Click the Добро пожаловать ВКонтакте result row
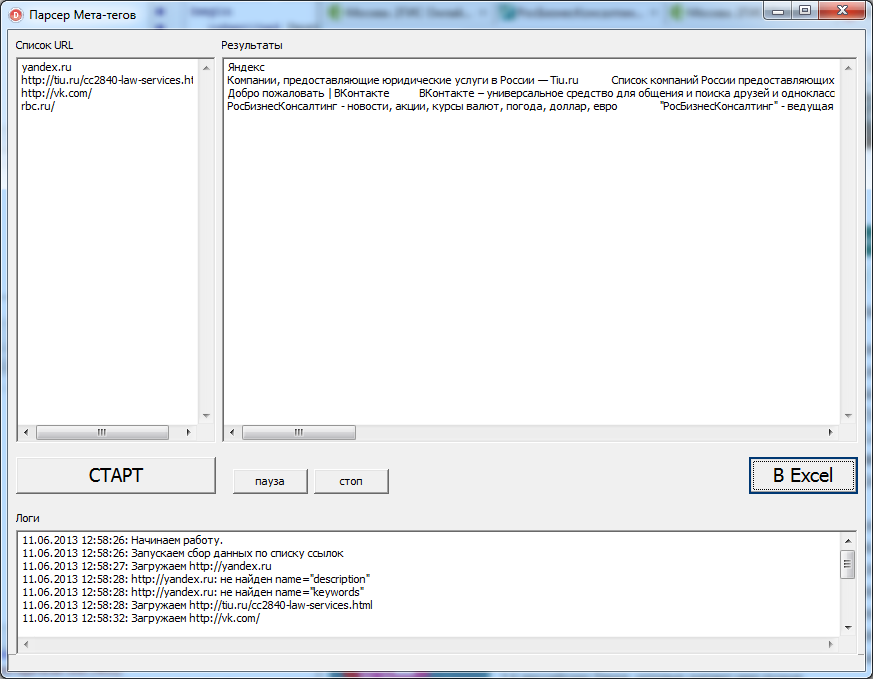873x679 pixels. [531, 93]
